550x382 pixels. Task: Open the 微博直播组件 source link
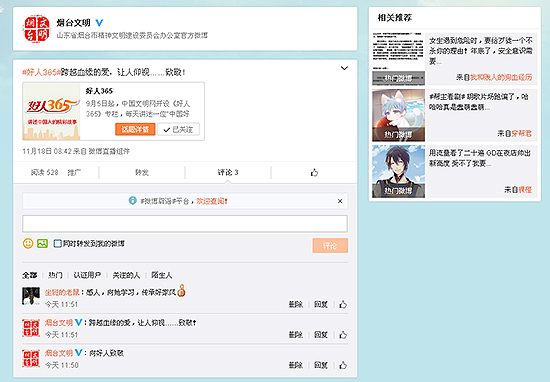(x=109, y=151)
